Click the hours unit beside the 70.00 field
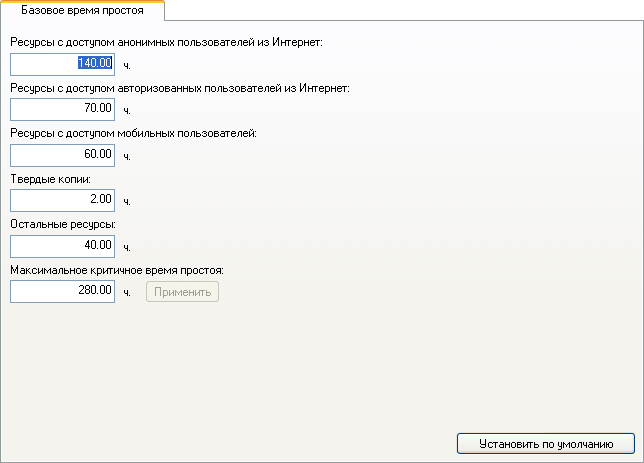The height and width of the screenshot is (463, 644). (x=127, y=111)
